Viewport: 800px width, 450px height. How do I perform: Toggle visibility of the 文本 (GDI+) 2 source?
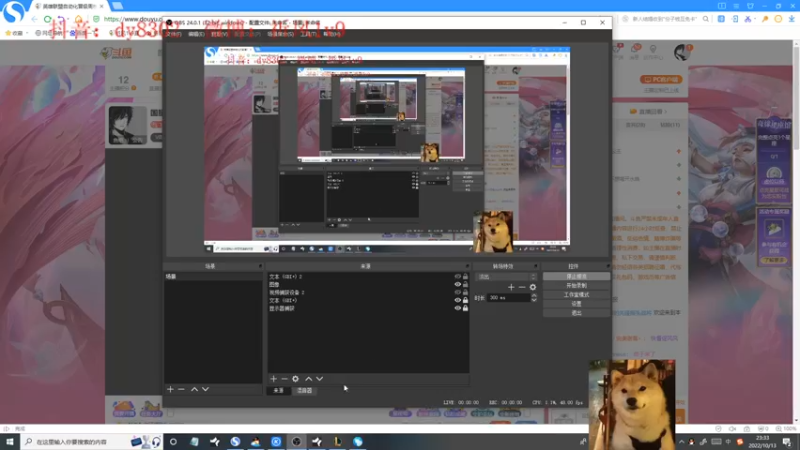click(x=458, y=277)
